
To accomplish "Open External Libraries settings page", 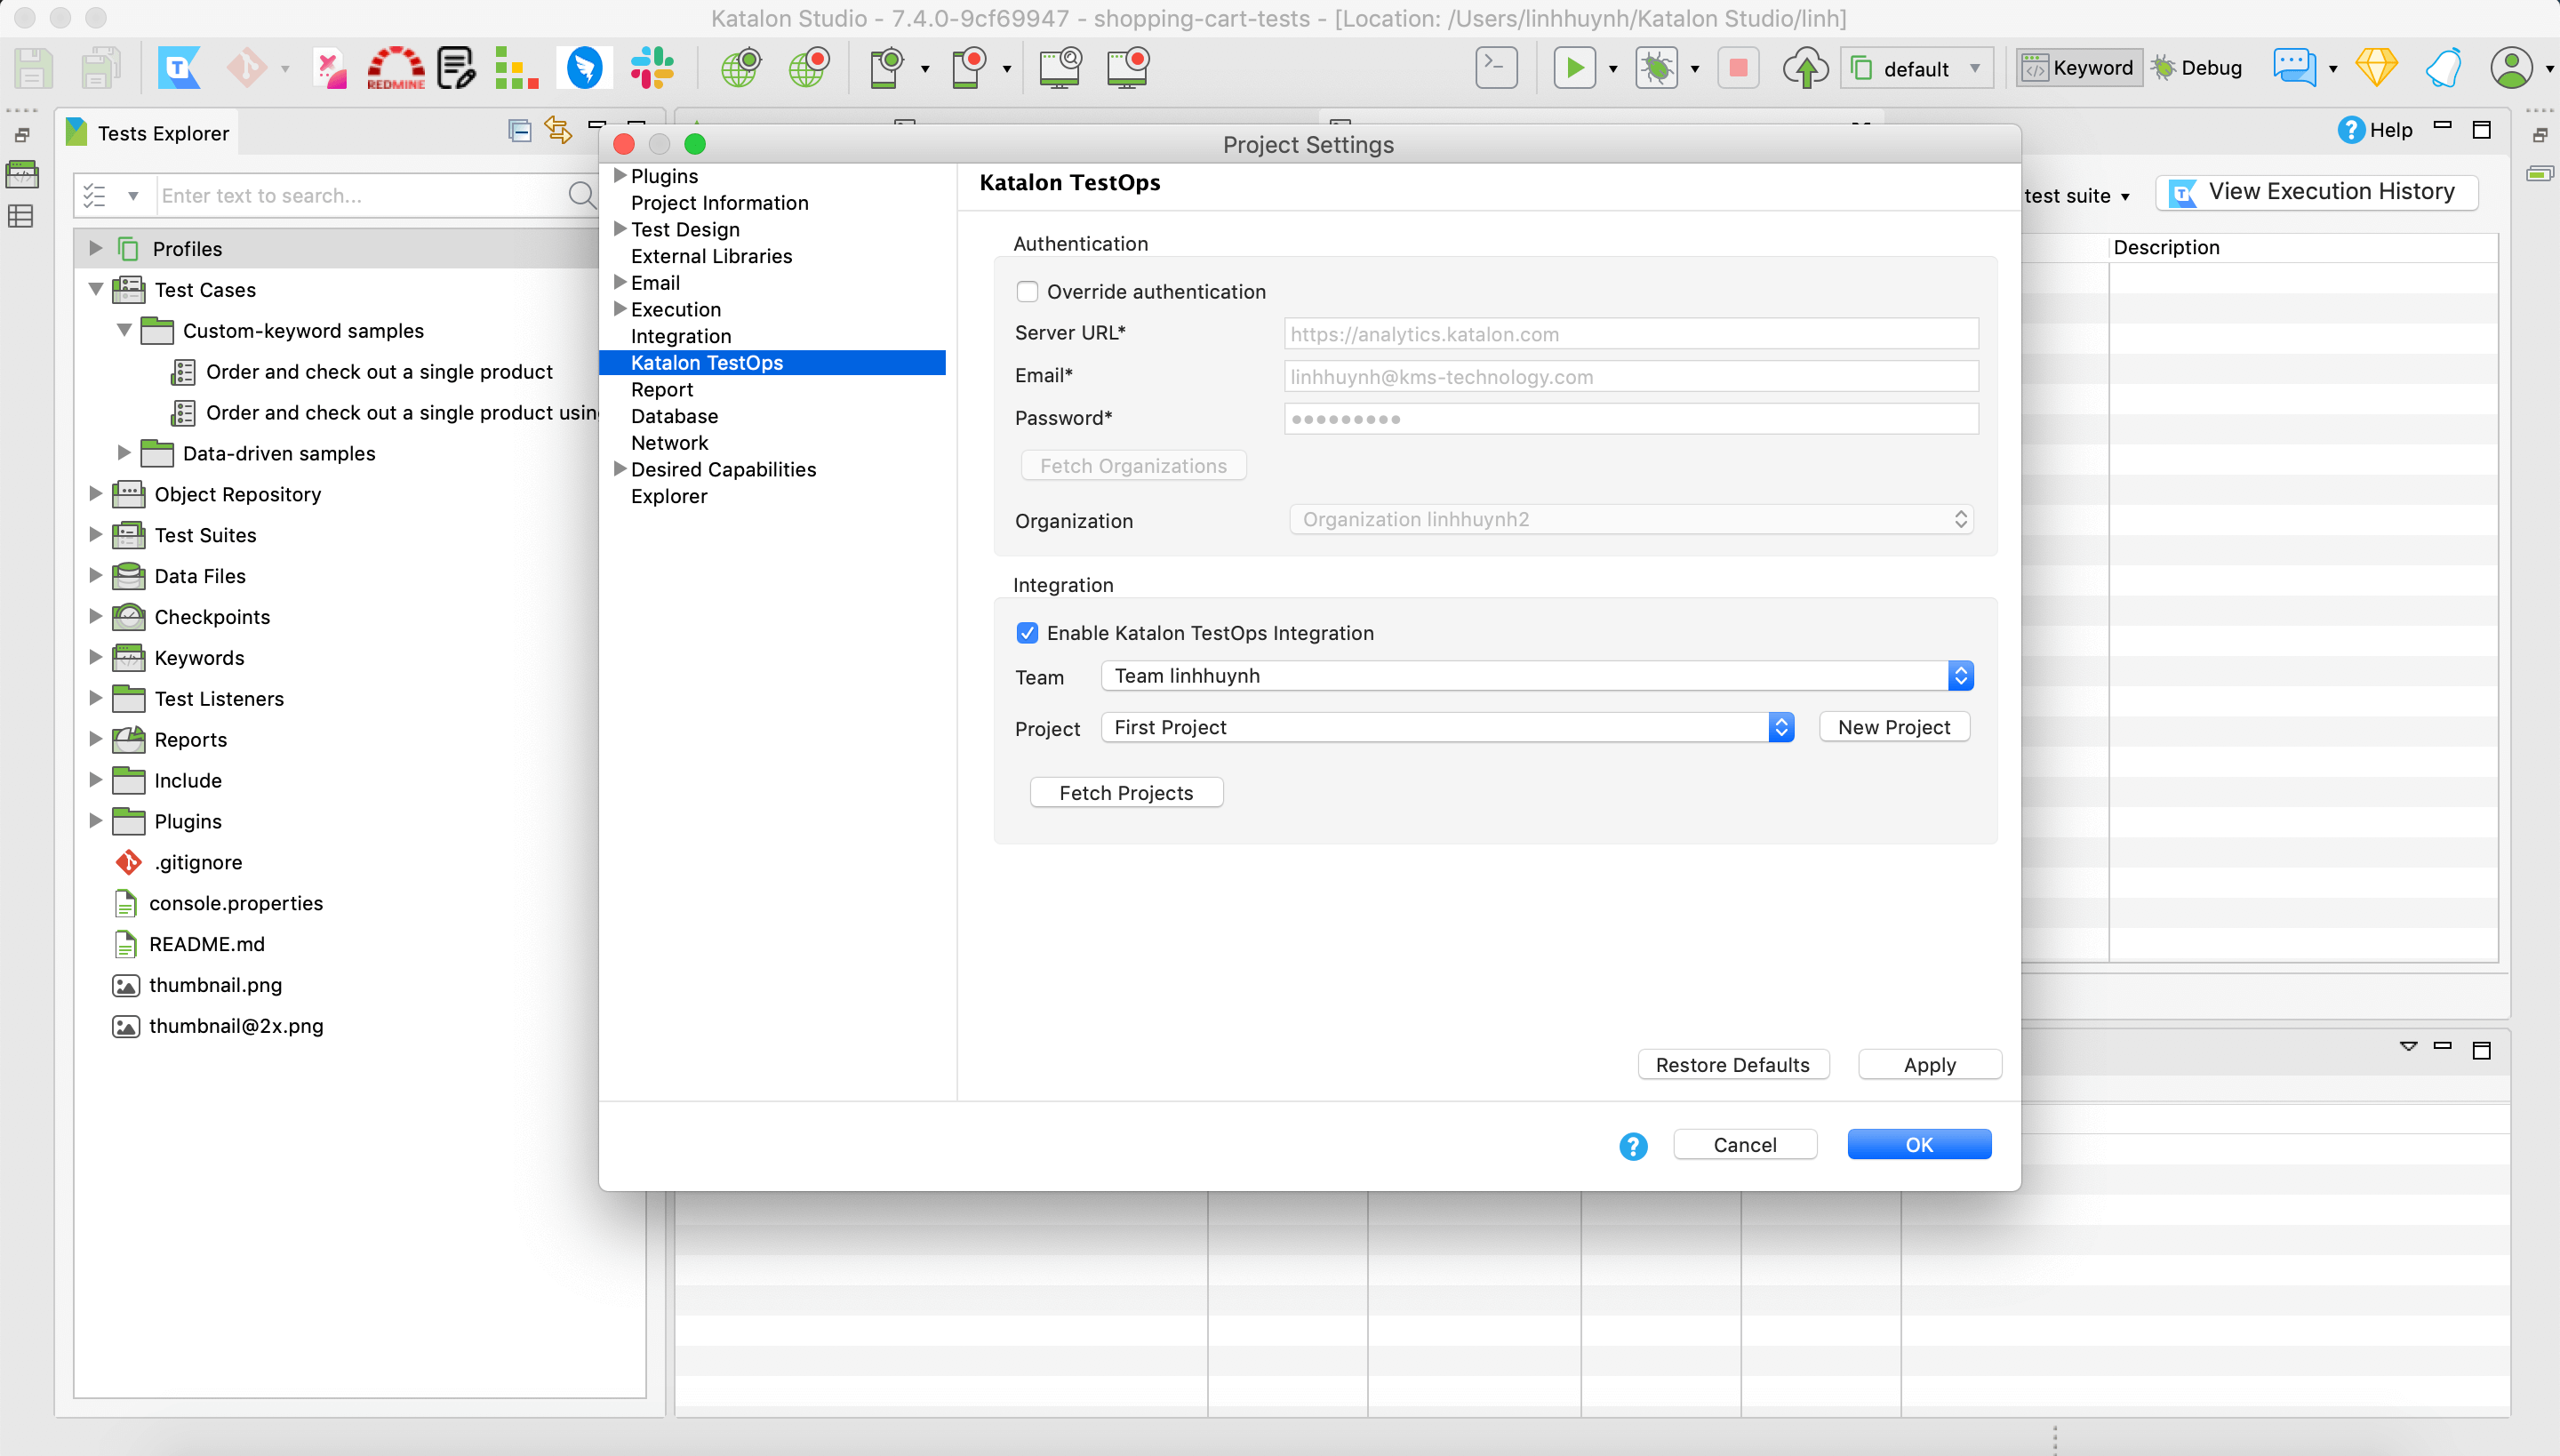I will tap(711, 256).
